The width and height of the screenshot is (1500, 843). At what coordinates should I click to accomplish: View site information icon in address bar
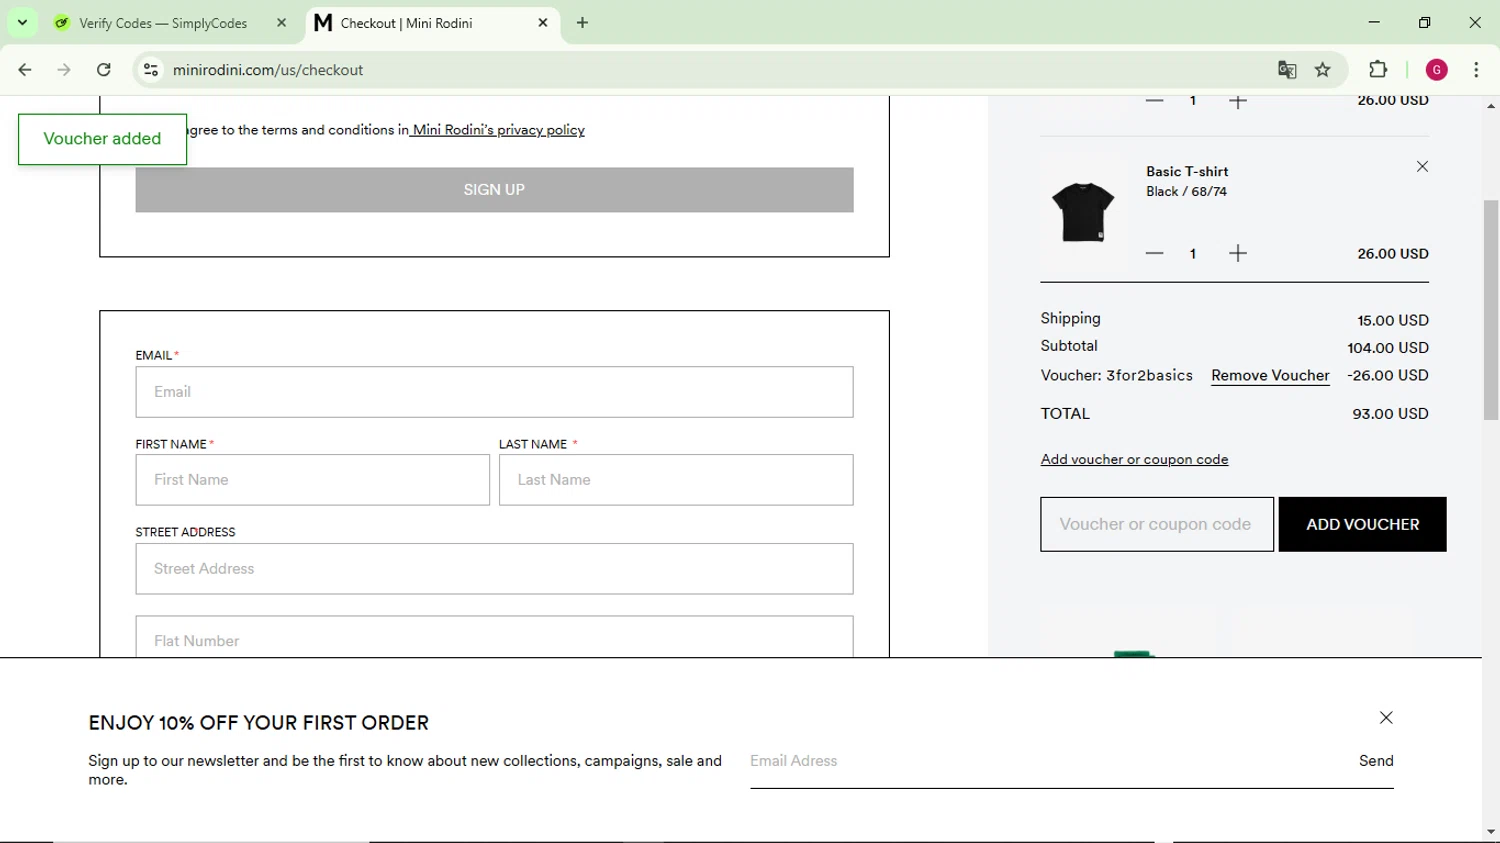tap(151, 70)
